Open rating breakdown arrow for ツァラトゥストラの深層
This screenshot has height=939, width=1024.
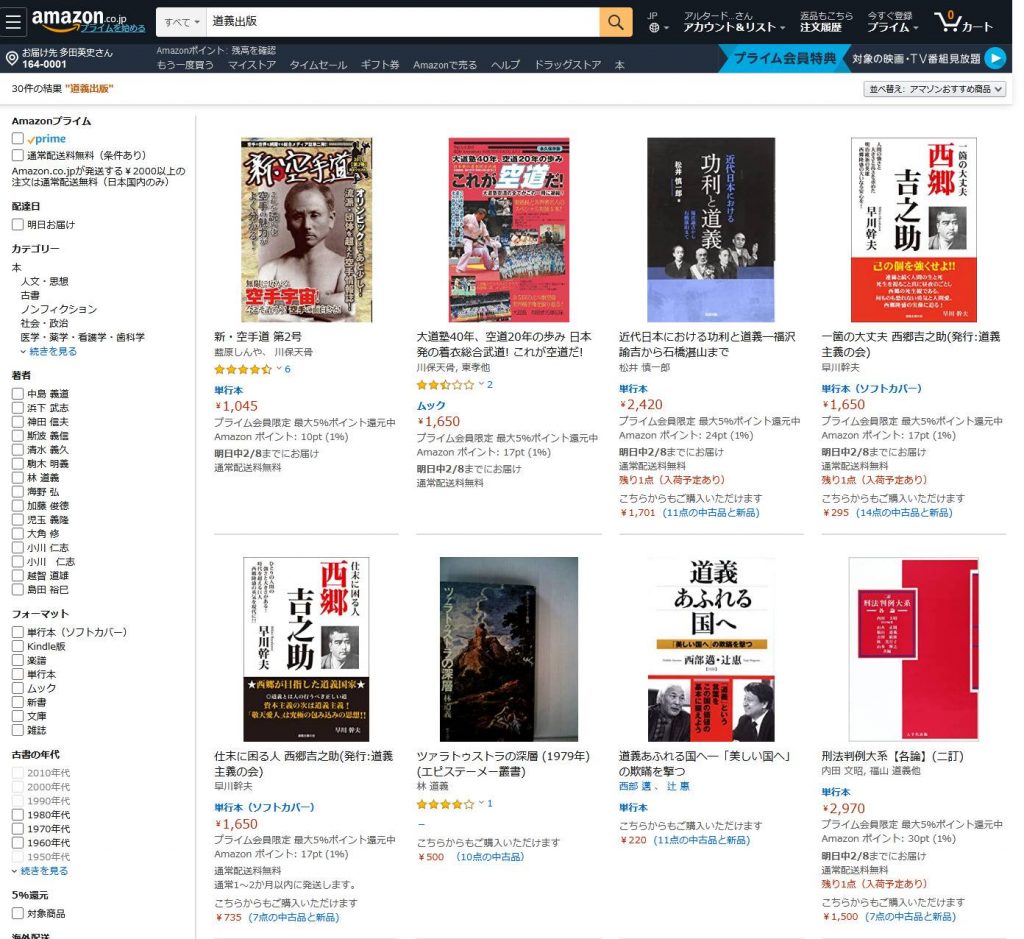[481, 804]
